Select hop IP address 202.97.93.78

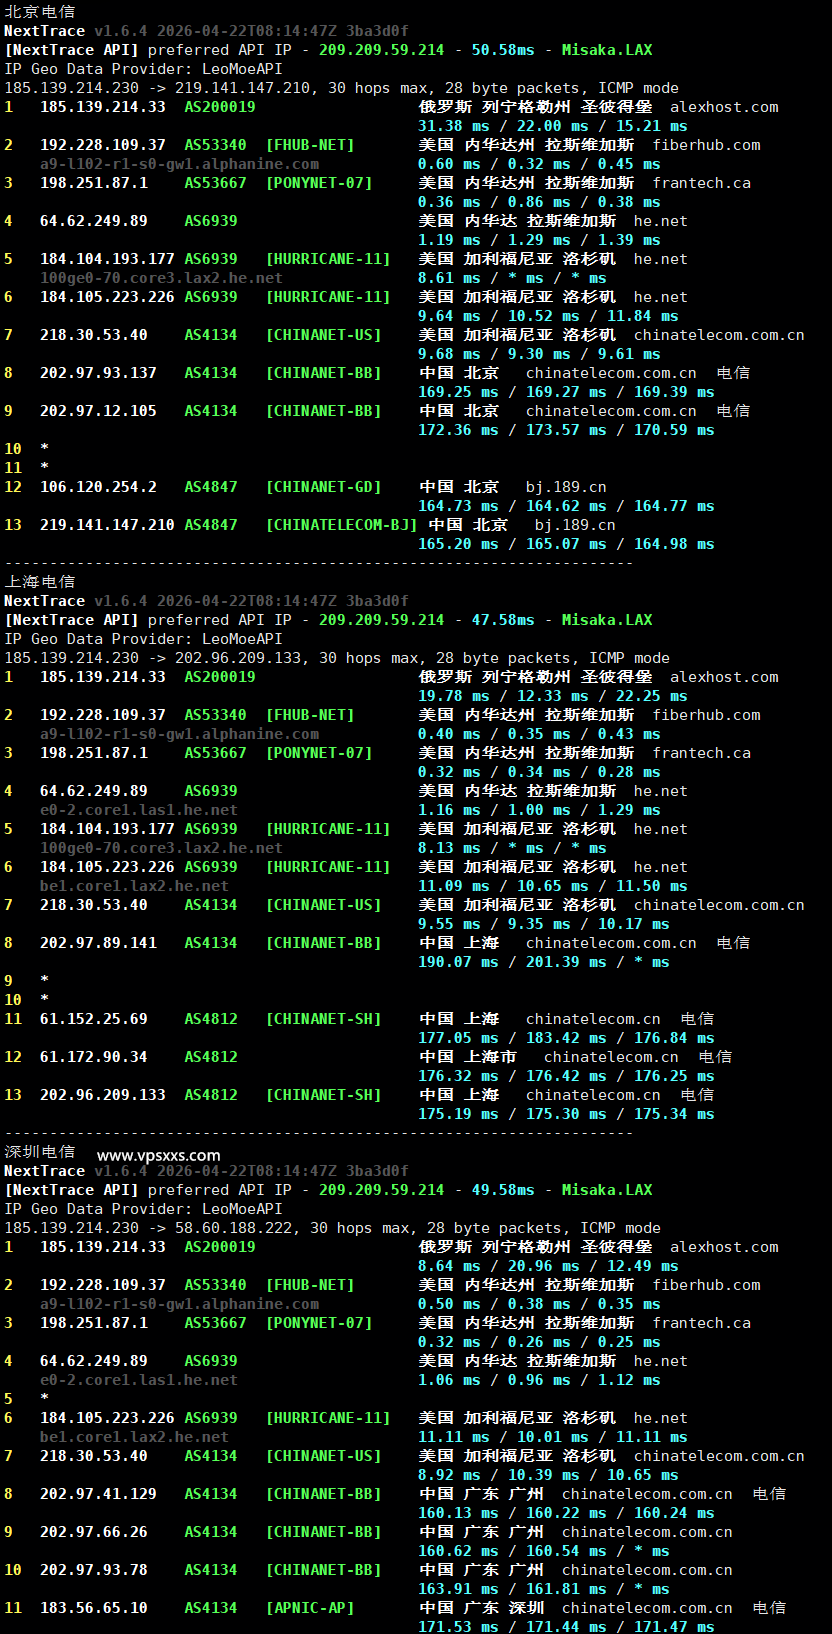[94, 1569]
